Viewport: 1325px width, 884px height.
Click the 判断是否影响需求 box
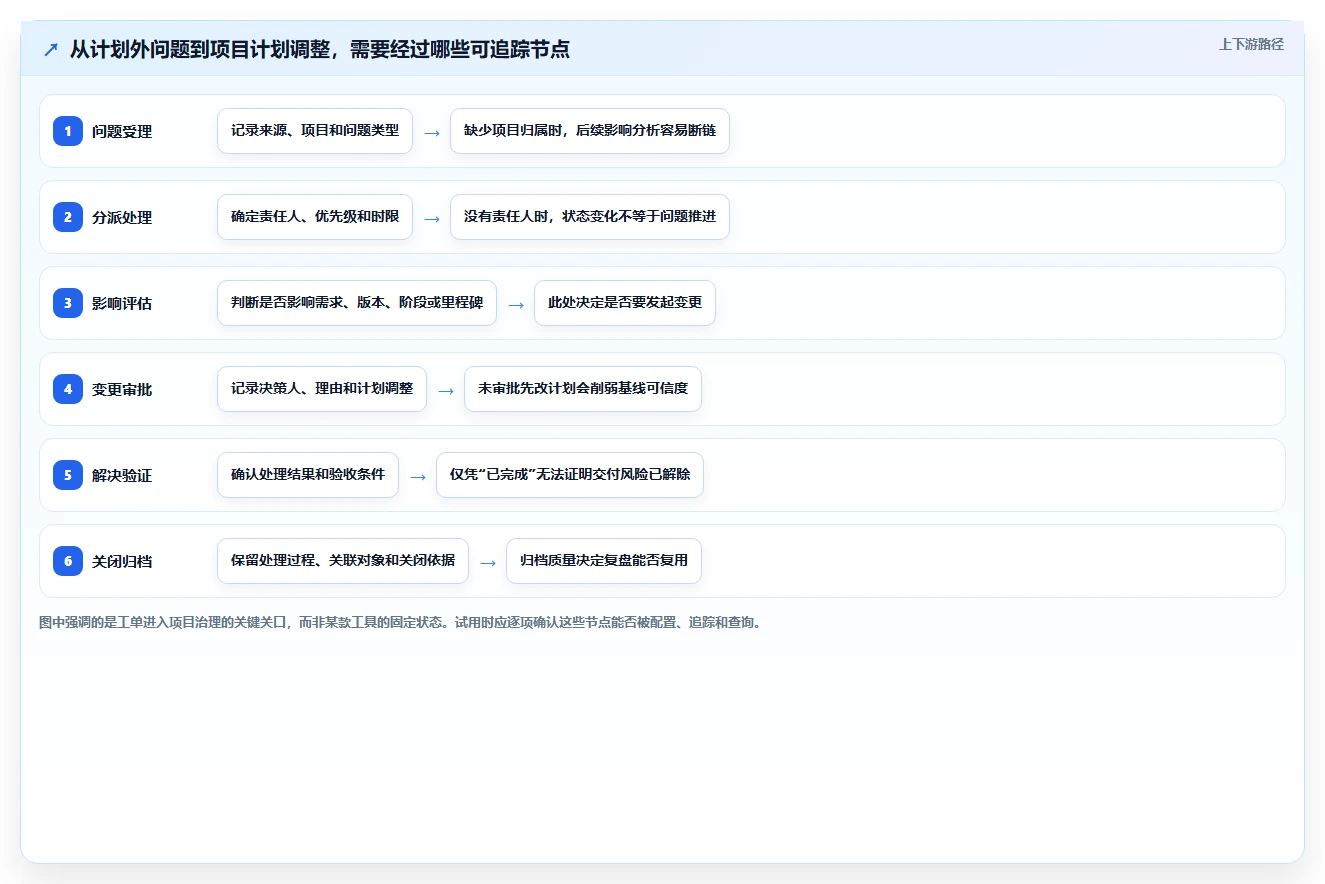pyautogui.click(x=357, y=303)
